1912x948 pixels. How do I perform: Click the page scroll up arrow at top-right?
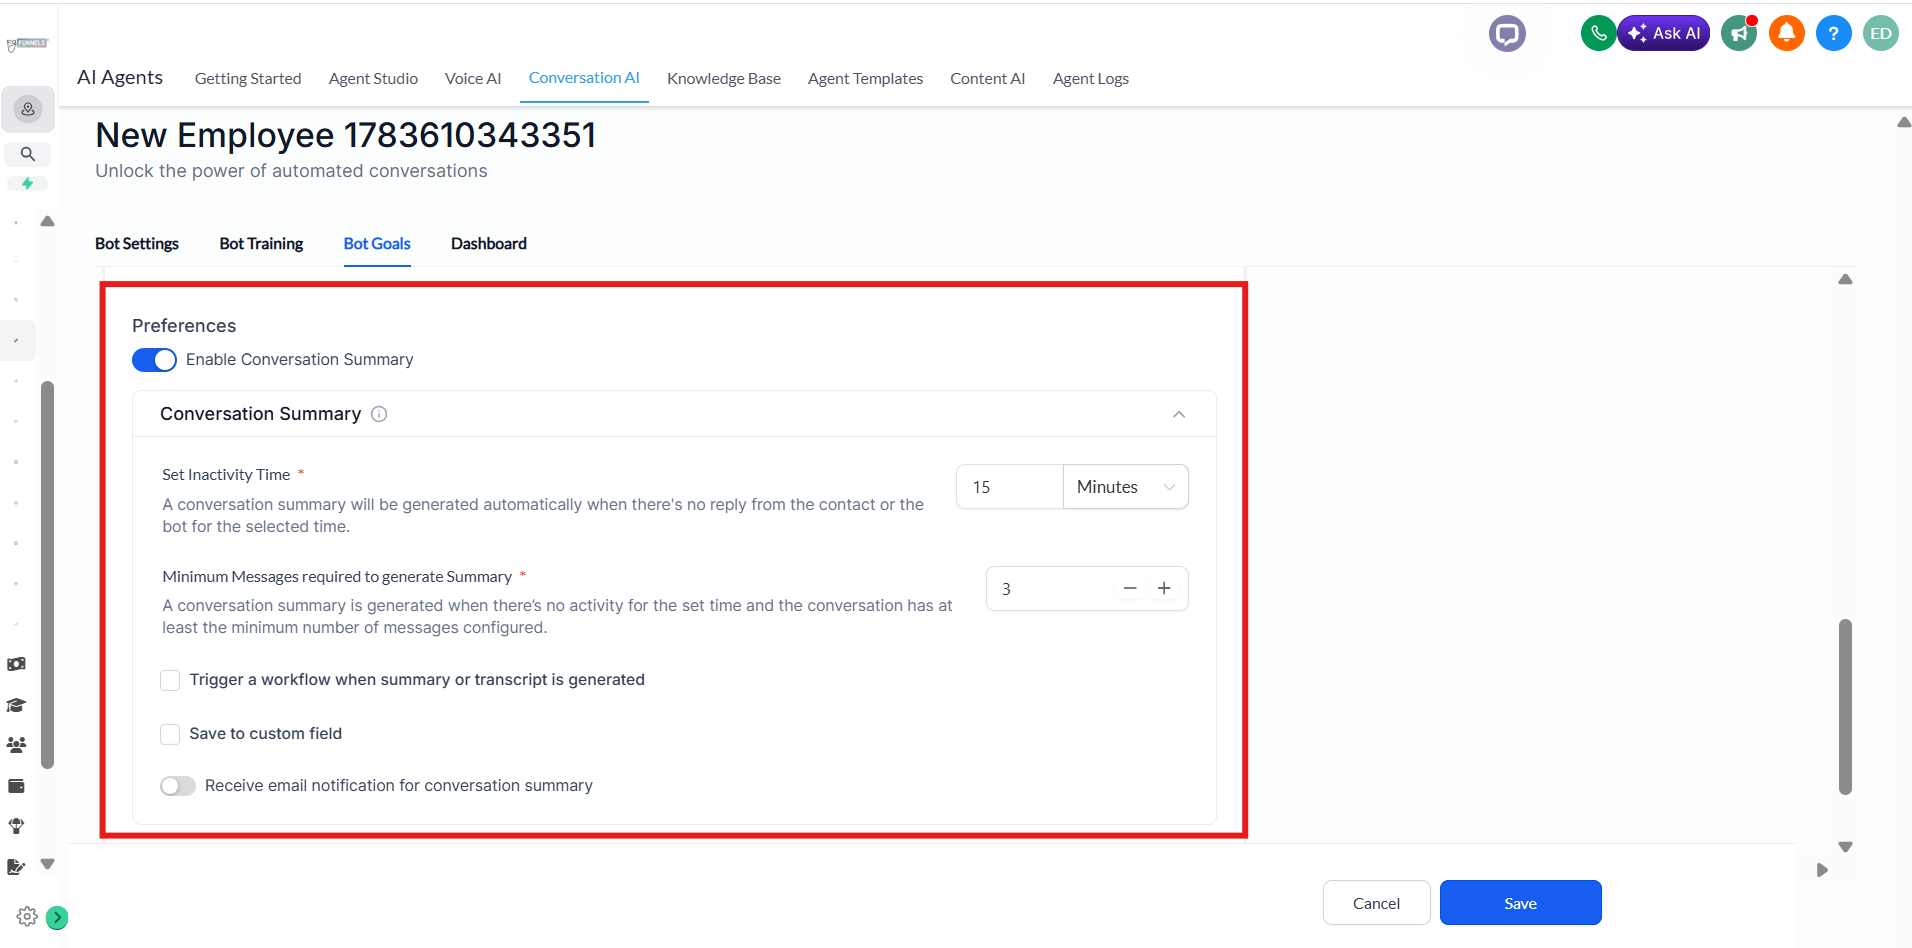click(x=1904, y=122)
